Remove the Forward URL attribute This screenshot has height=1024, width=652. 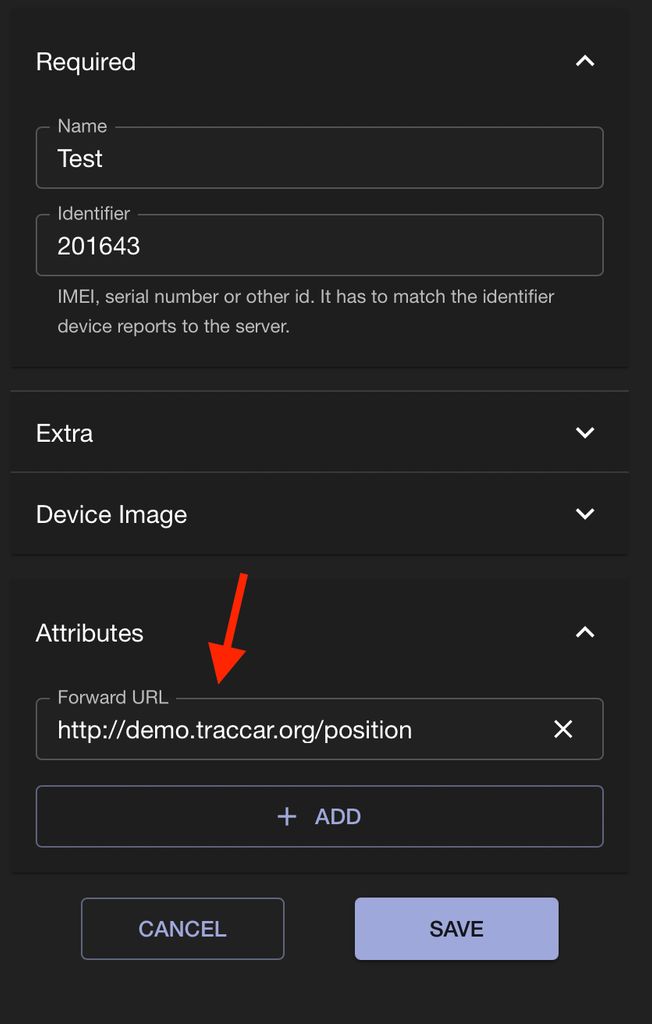click(x=563, y=729)
